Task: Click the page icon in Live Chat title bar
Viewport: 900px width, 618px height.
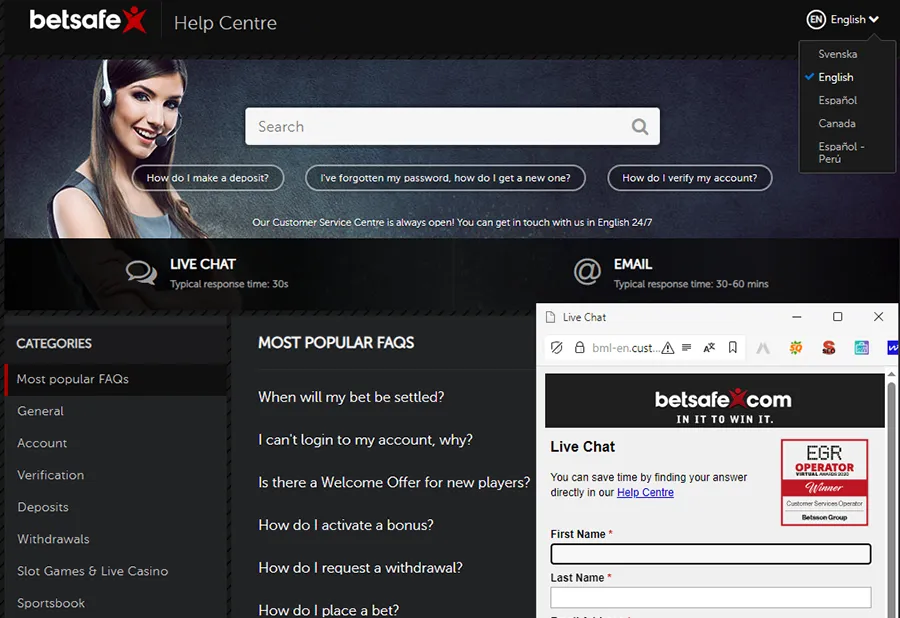Action: click(550, 317)
